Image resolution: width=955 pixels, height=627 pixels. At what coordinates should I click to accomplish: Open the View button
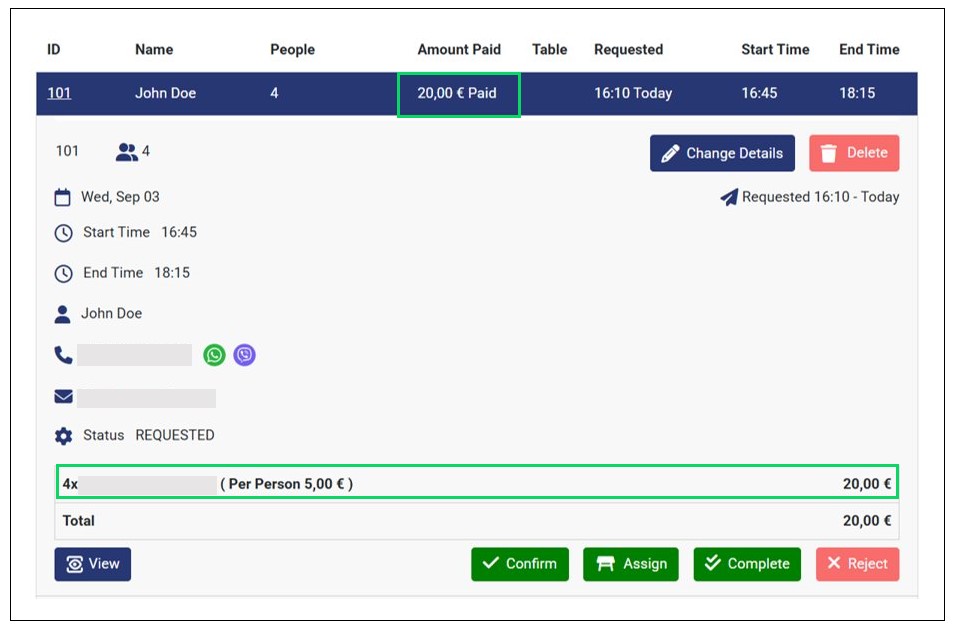coord(92,564)
